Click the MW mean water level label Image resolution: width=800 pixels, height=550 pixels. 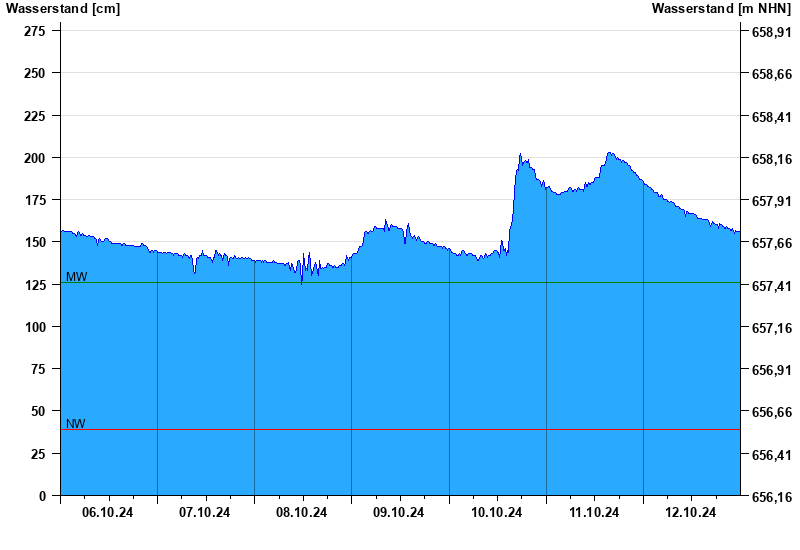[77, 277]
